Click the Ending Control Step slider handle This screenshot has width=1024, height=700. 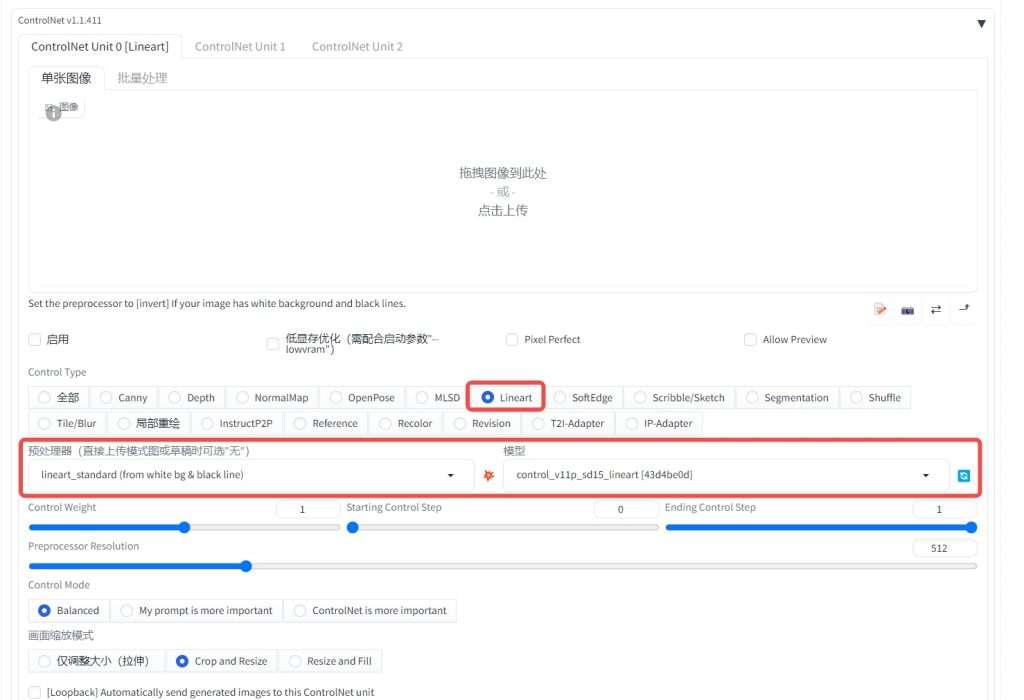(971, 528)
